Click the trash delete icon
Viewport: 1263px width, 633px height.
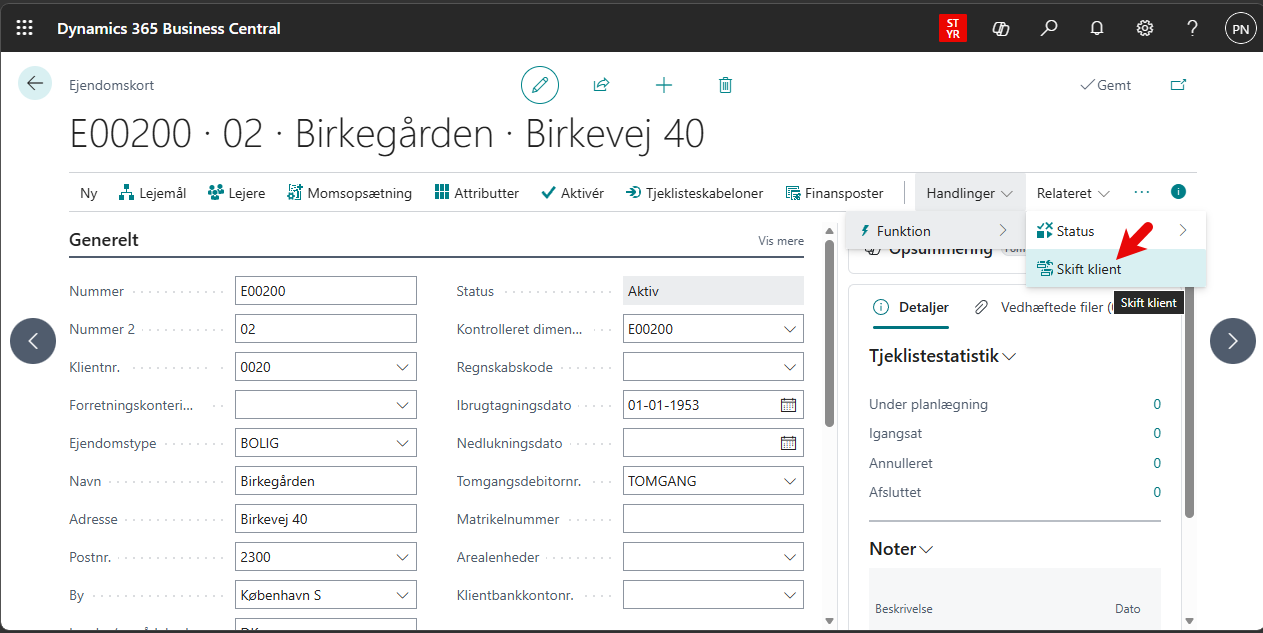[726, 85]
